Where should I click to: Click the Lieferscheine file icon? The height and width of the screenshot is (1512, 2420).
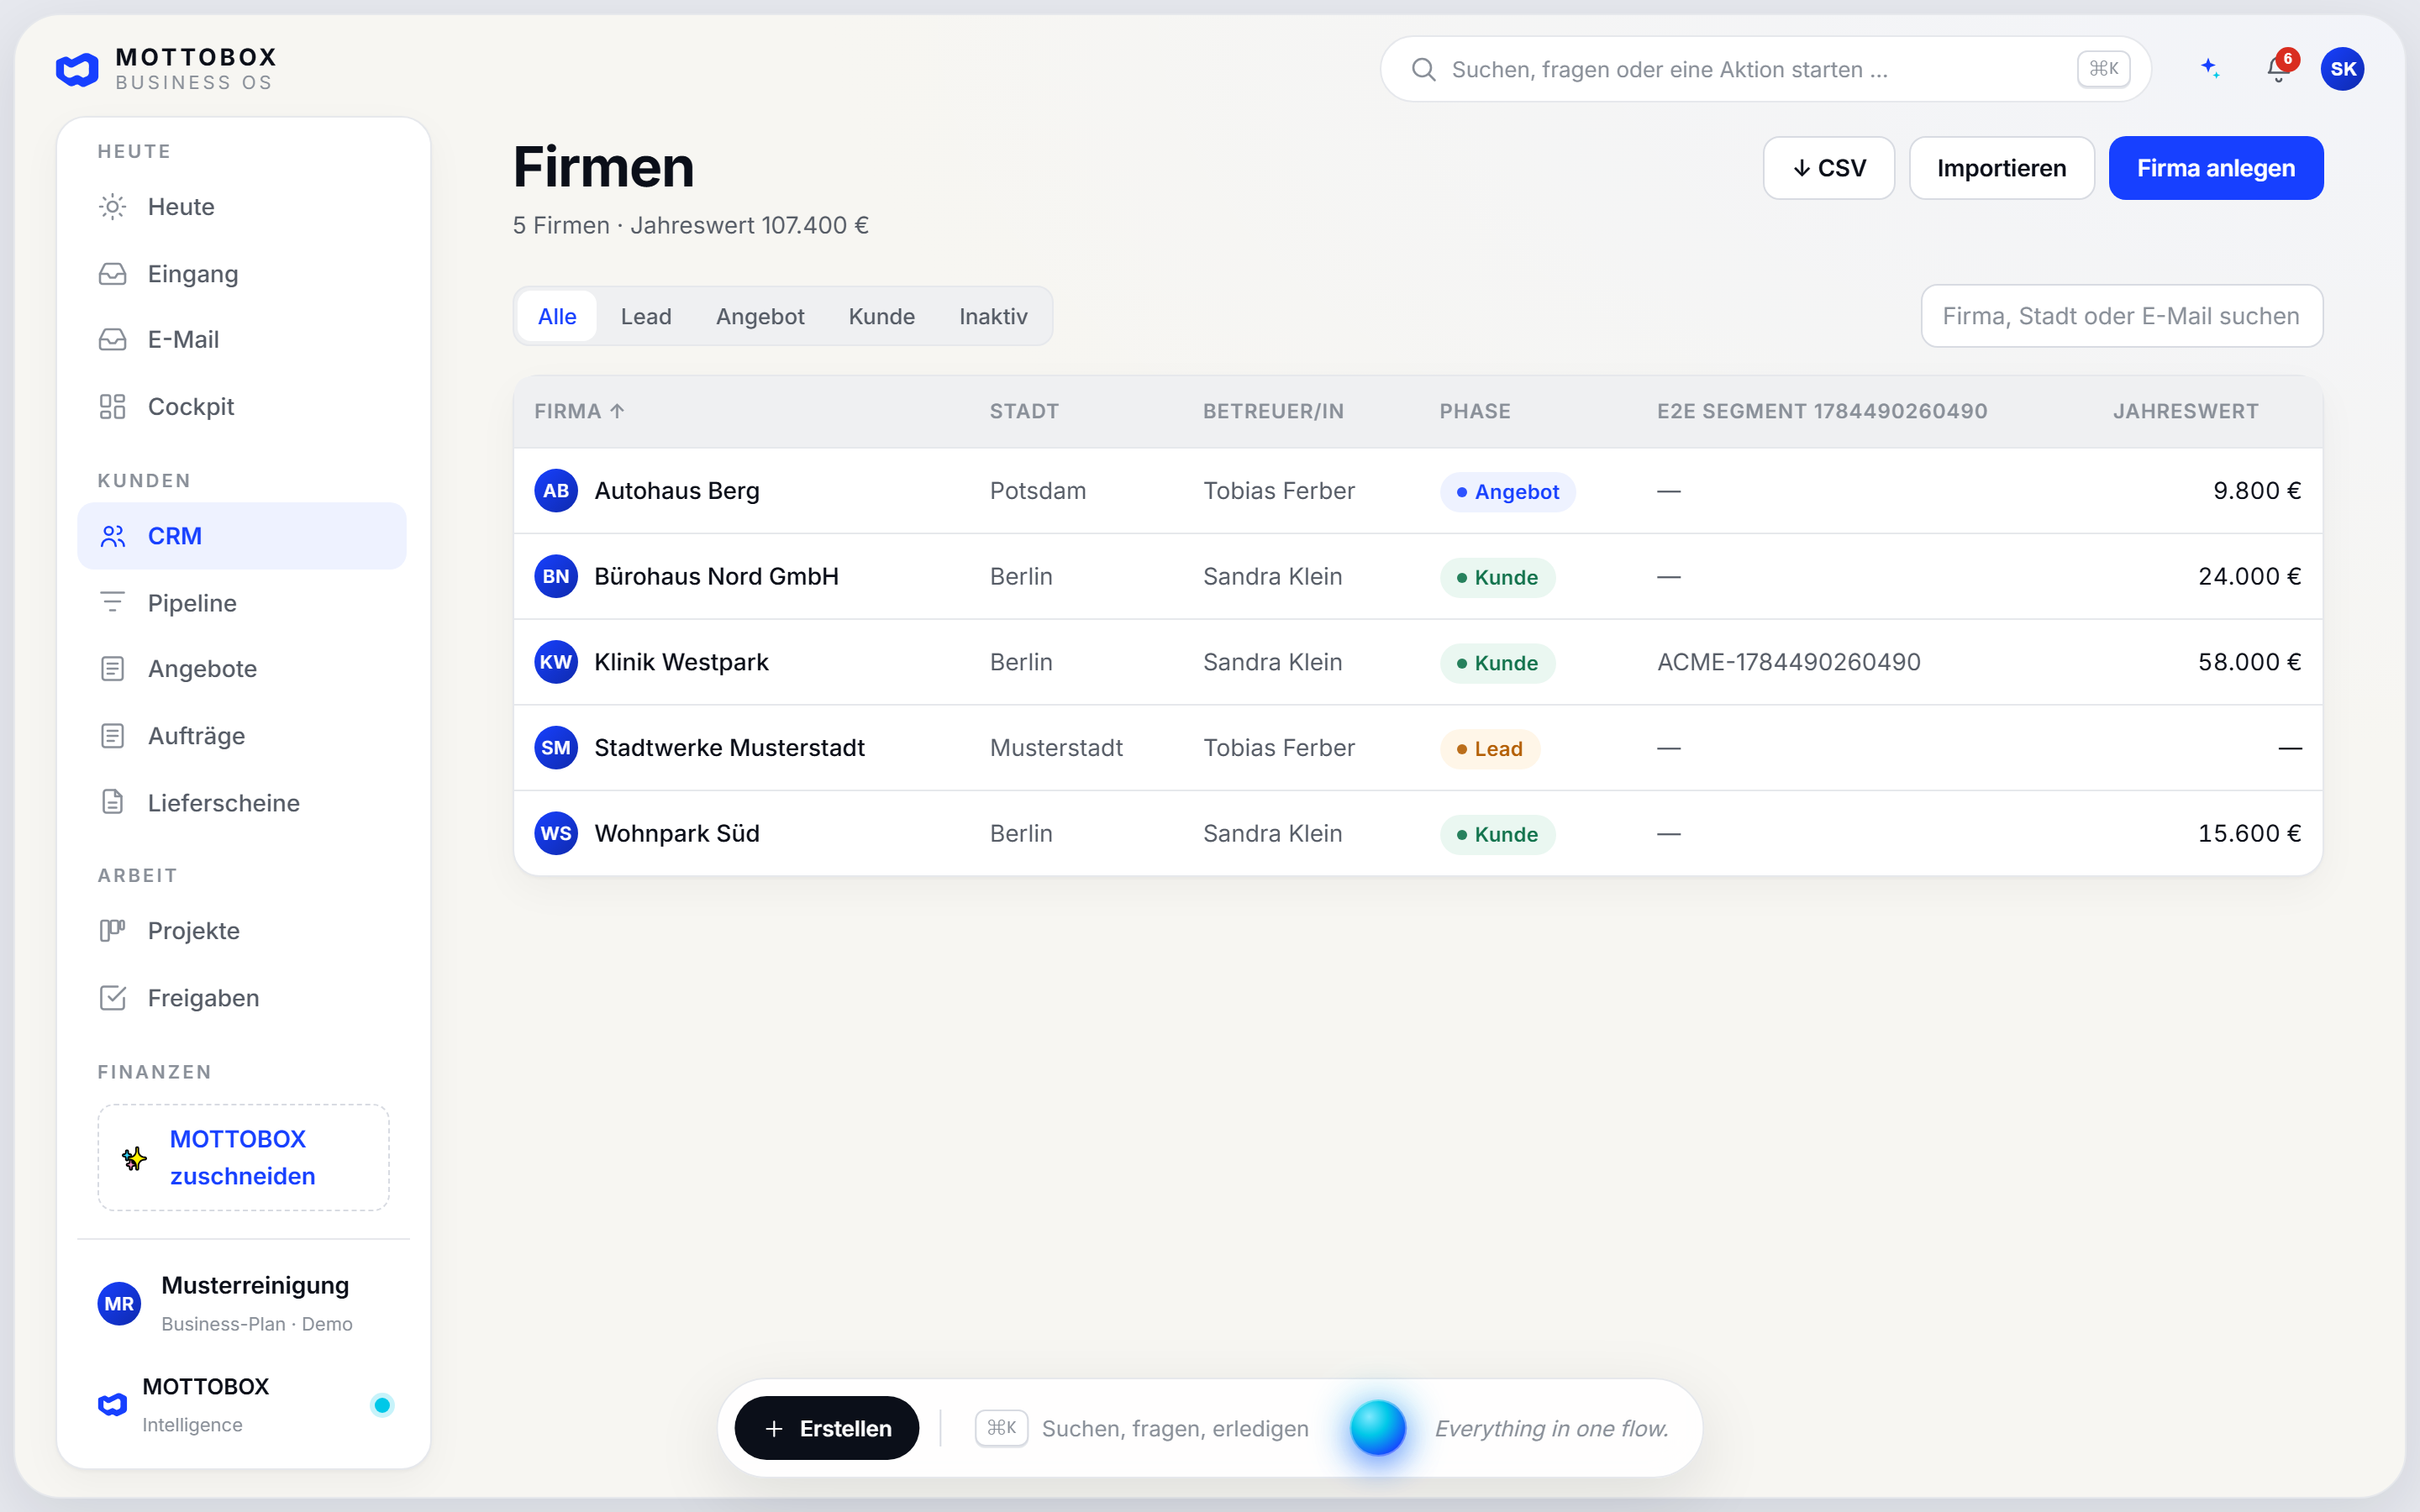click(x=113, y=802)
